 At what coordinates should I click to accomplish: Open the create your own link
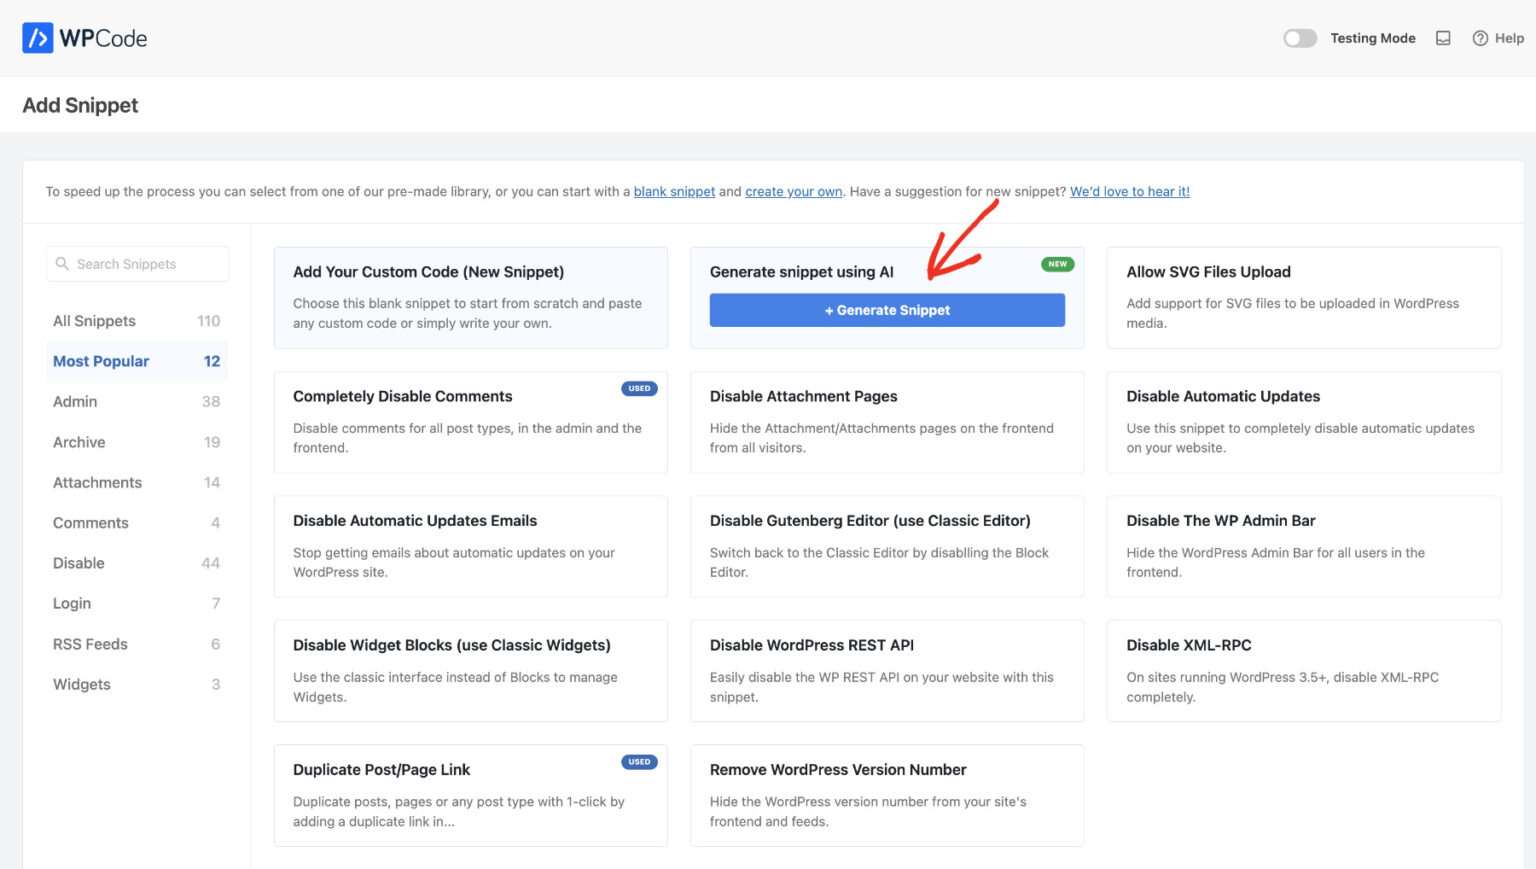(x=794, y=191)
